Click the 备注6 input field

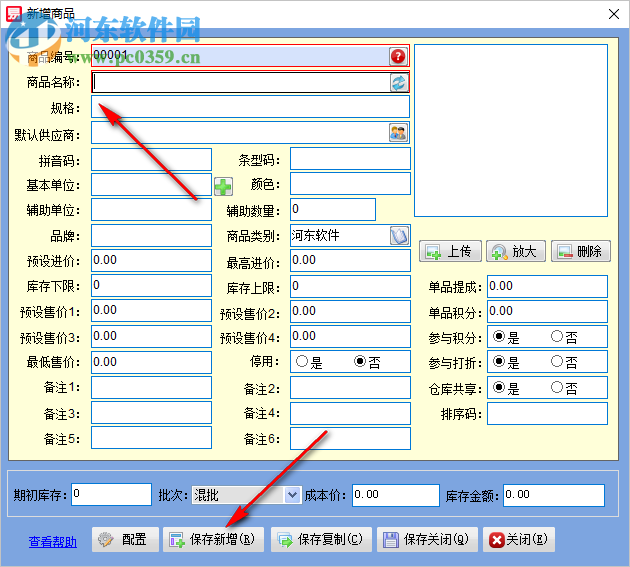pos(350,438)
